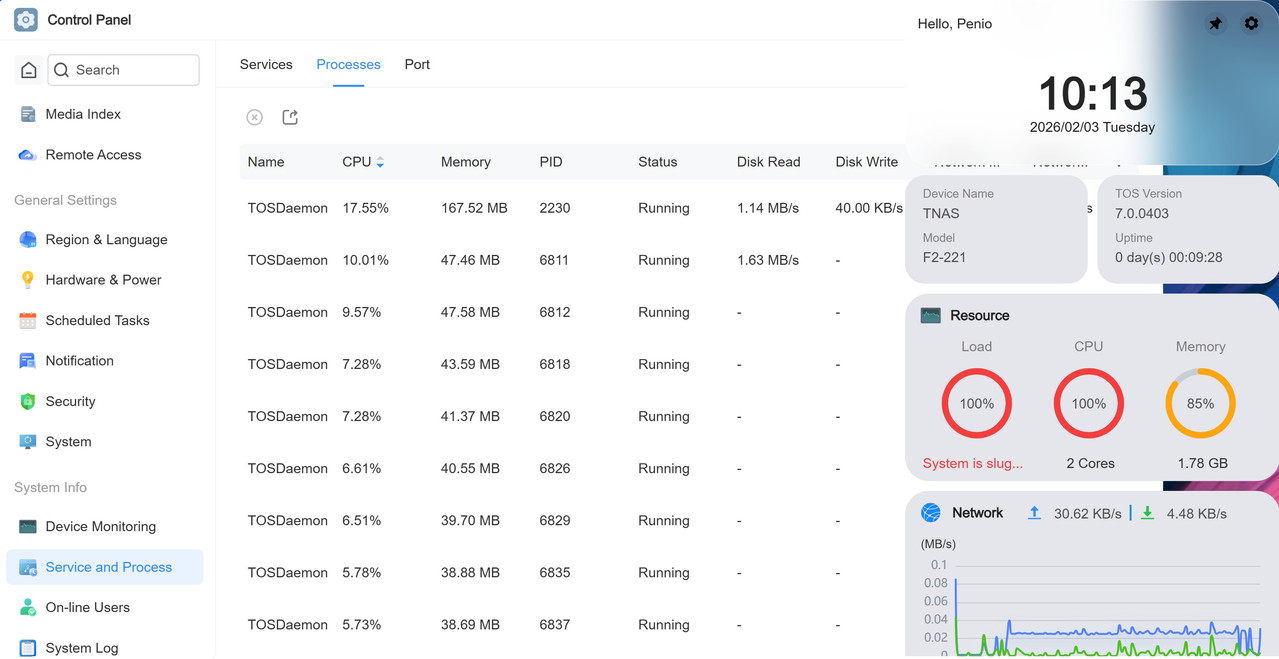Select the Processes tab
Image resolution: width=1279 pixels, height=659 pixels.
(x=348, y=64)
